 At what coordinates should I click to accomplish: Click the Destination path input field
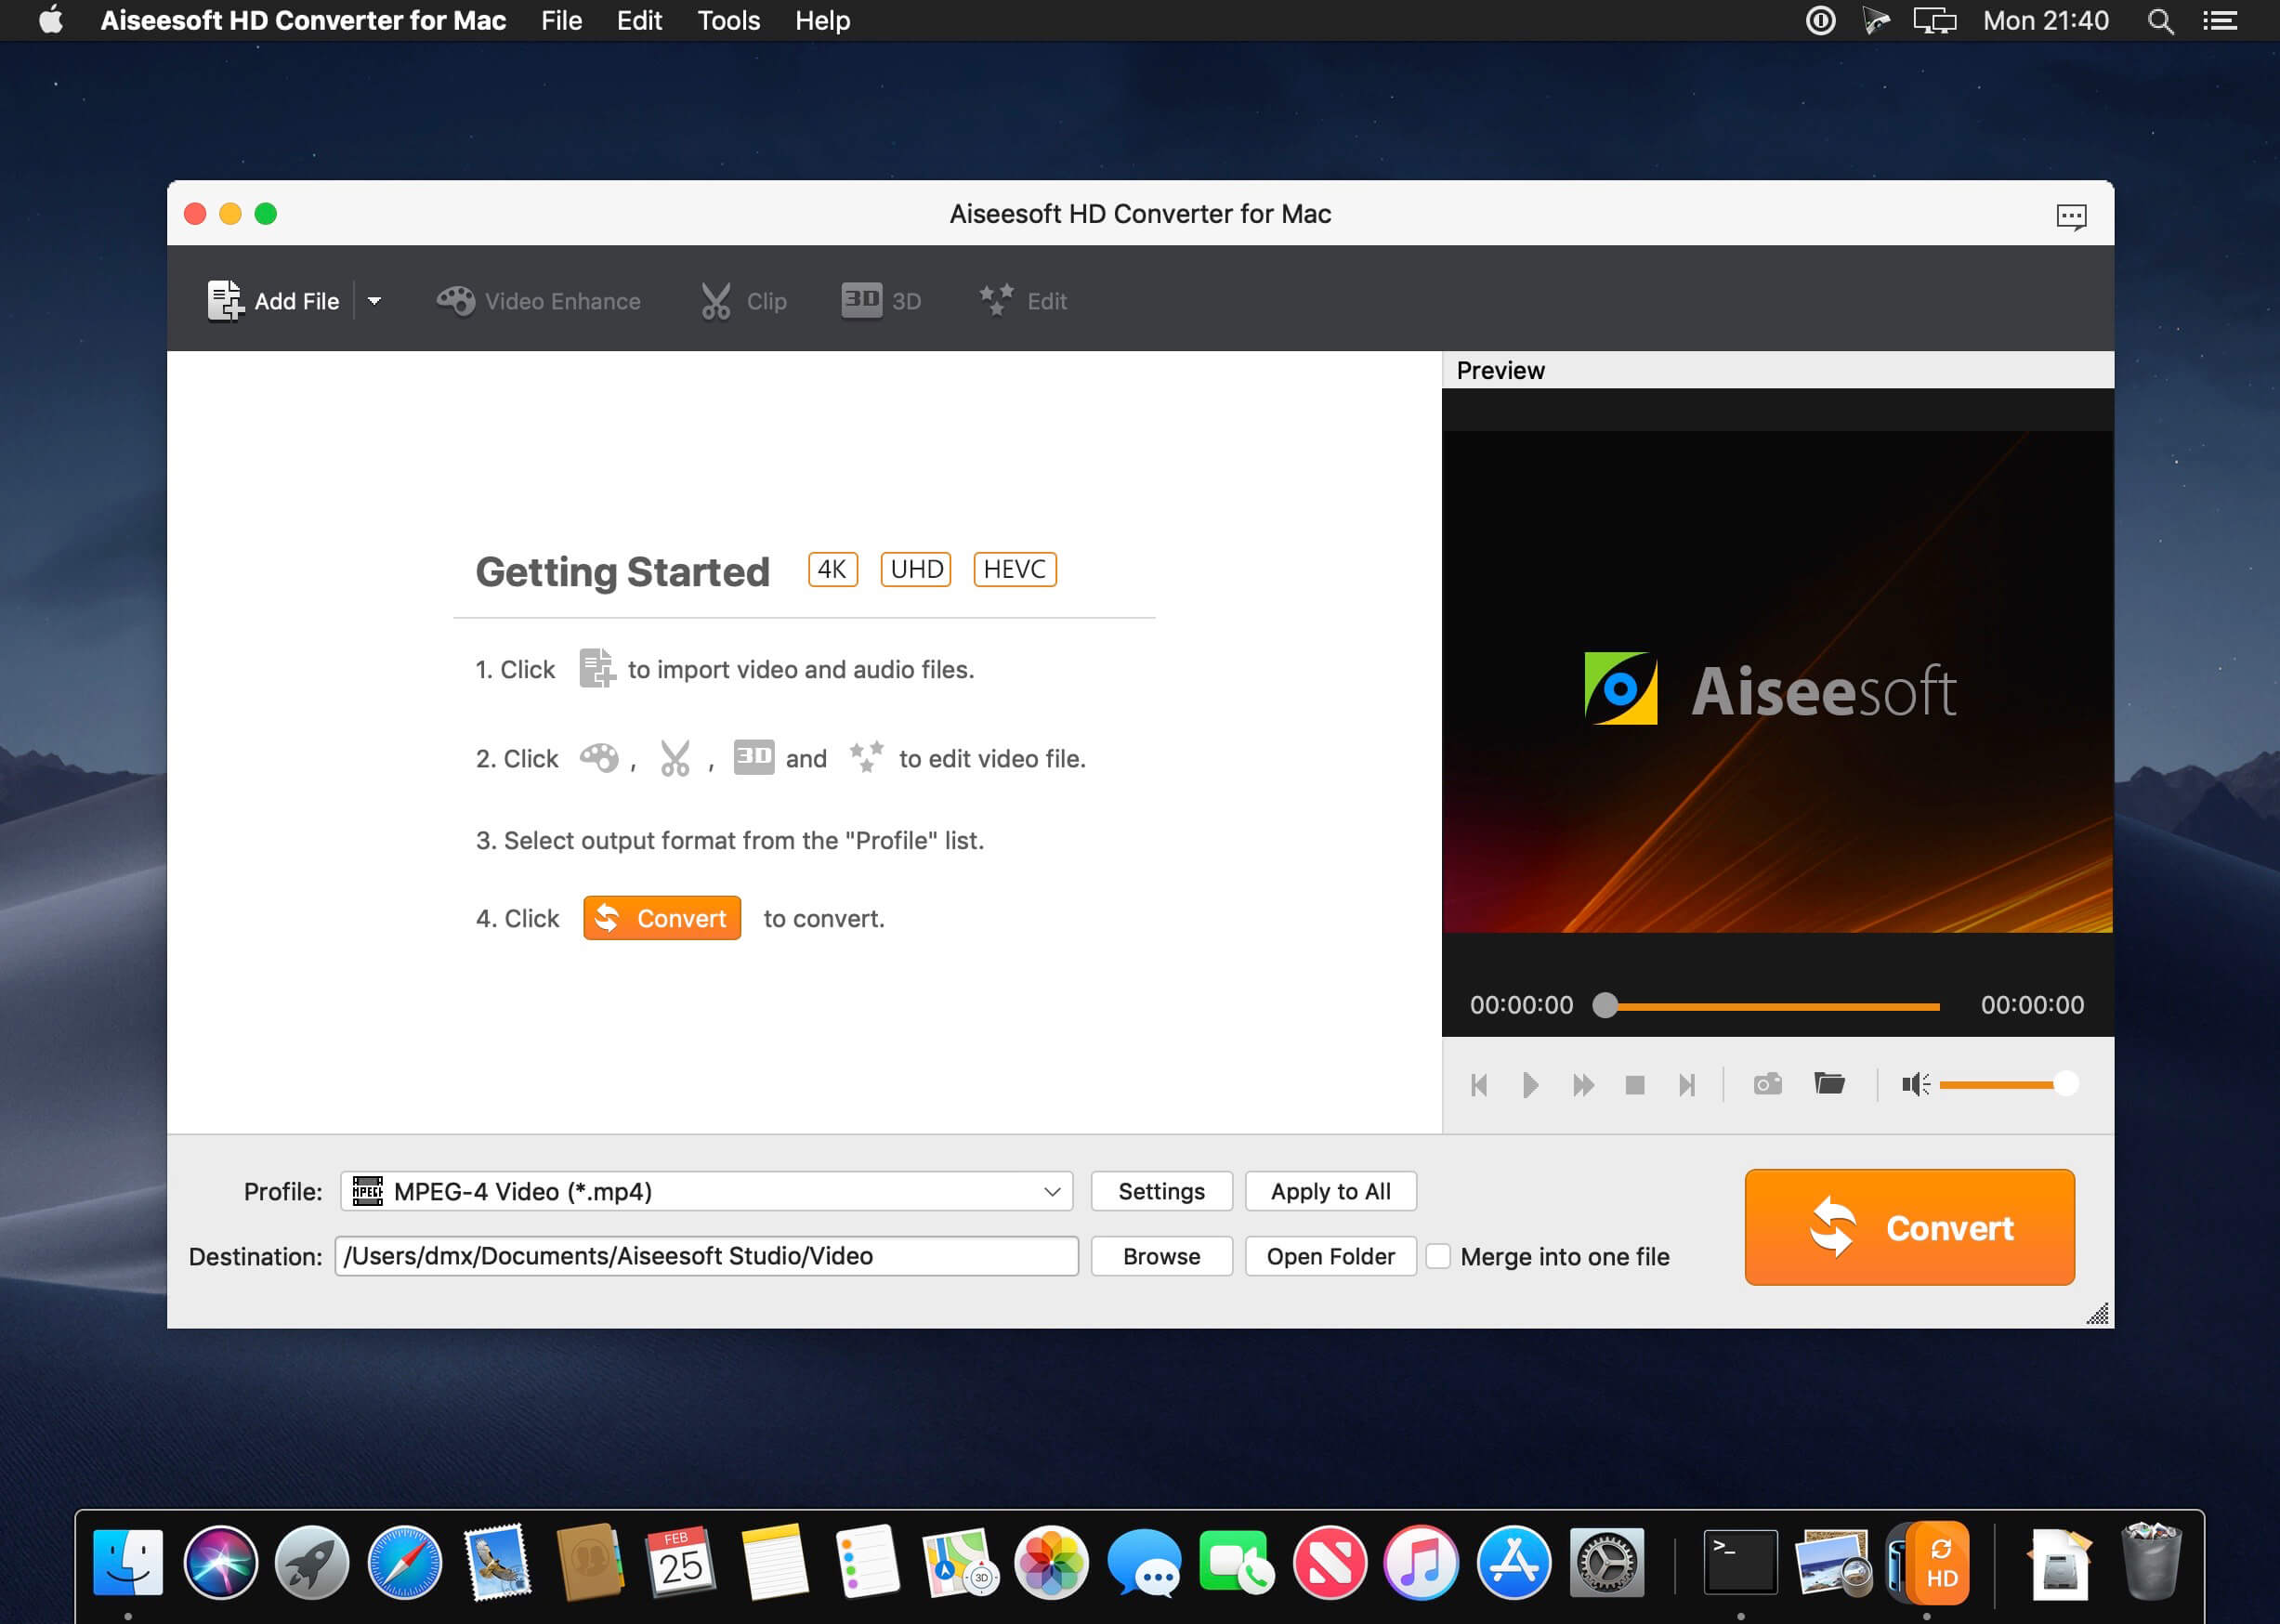click(706, 1256)
